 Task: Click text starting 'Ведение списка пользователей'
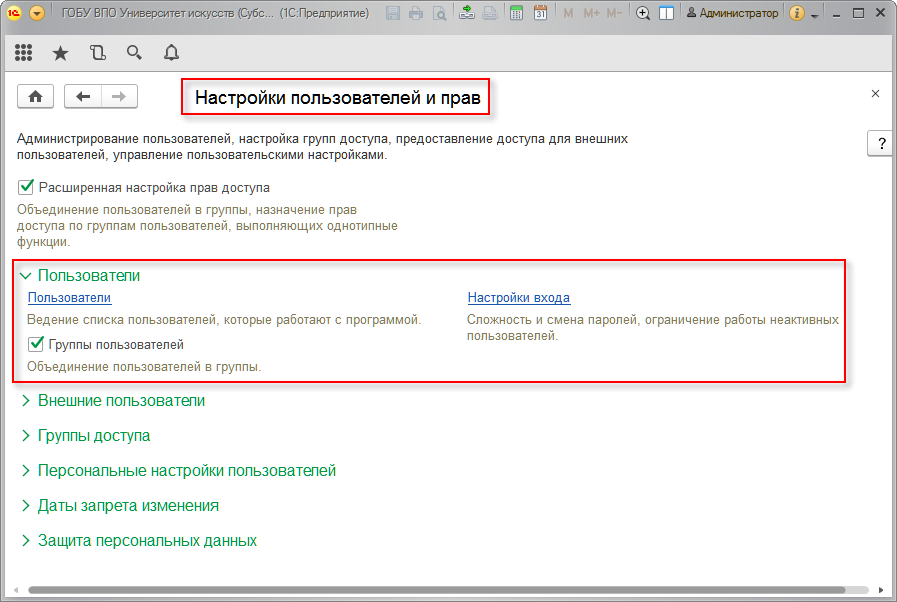224,320
